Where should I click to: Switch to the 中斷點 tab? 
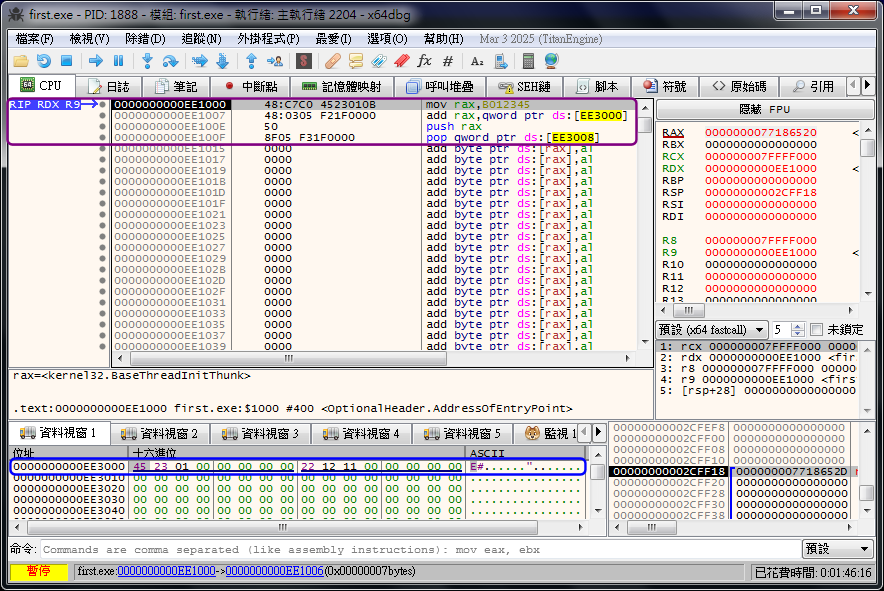pos(252,87)
